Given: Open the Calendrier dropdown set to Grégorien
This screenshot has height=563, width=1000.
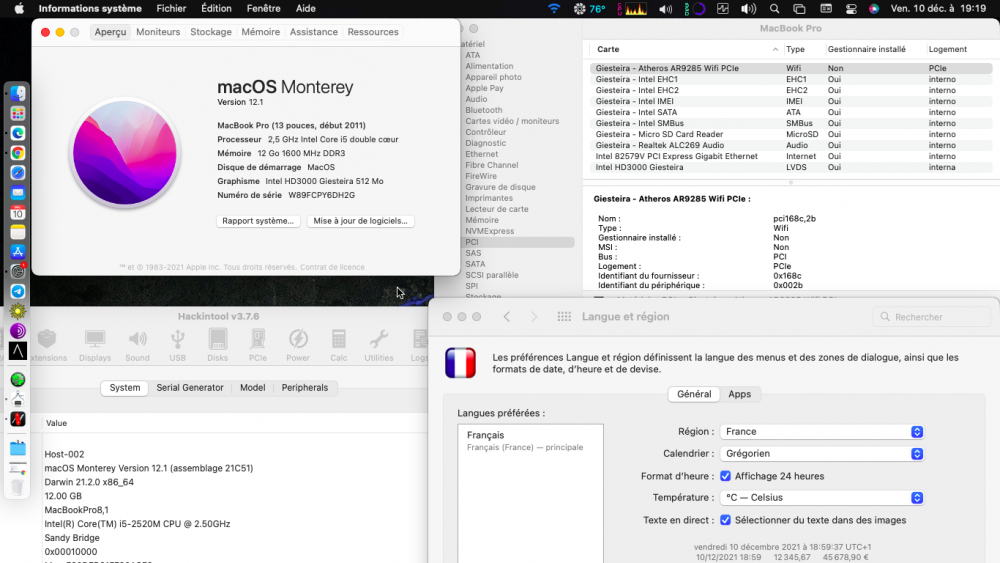Looking at the screenshot, I should tap(821, 453).
